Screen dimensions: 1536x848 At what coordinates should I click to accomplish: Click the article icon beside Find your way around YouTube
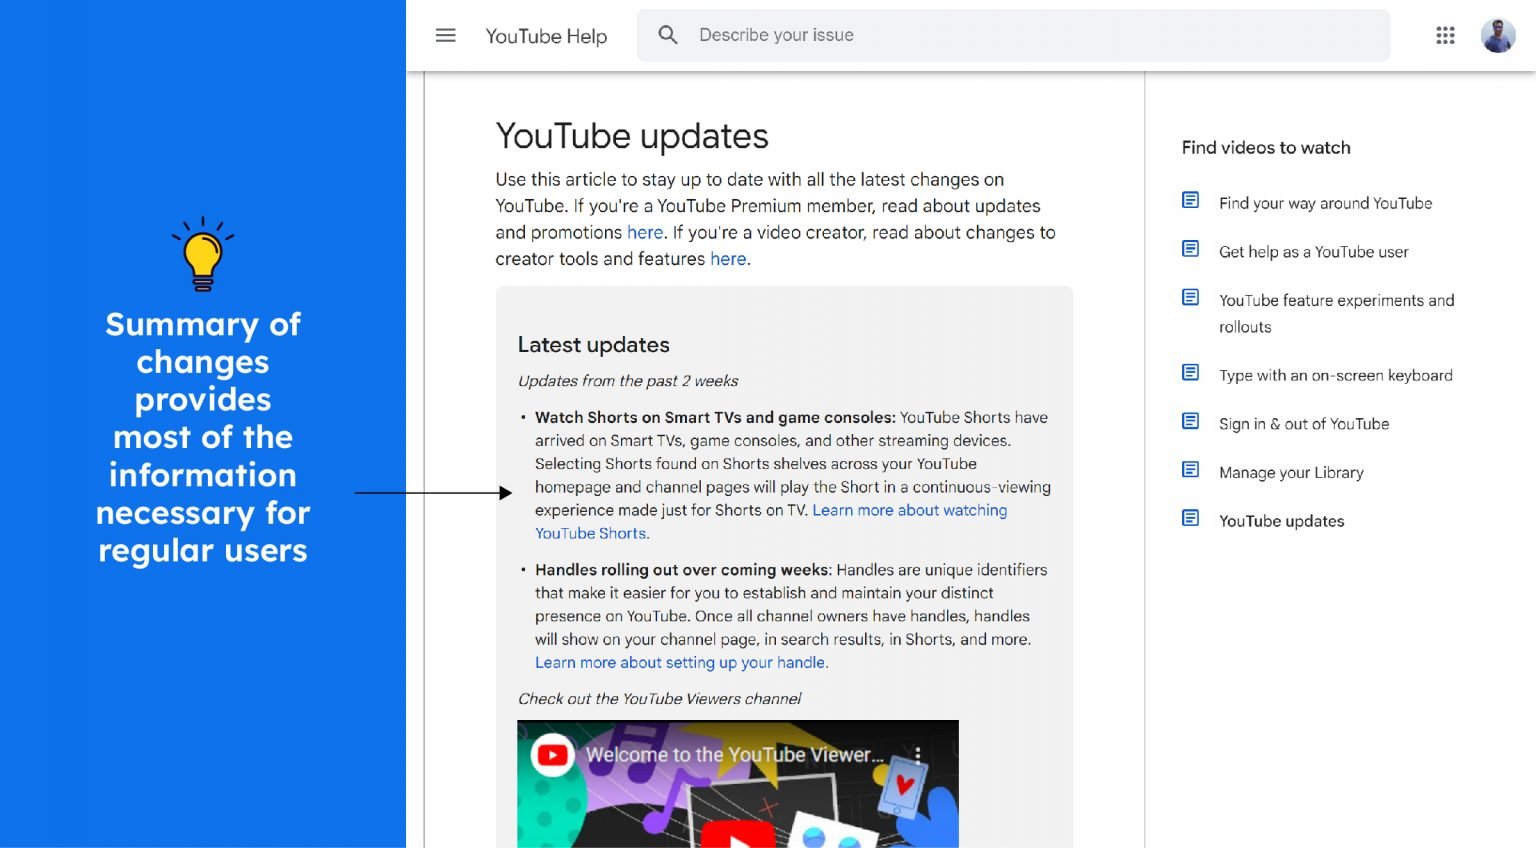tap(1190, 200)
